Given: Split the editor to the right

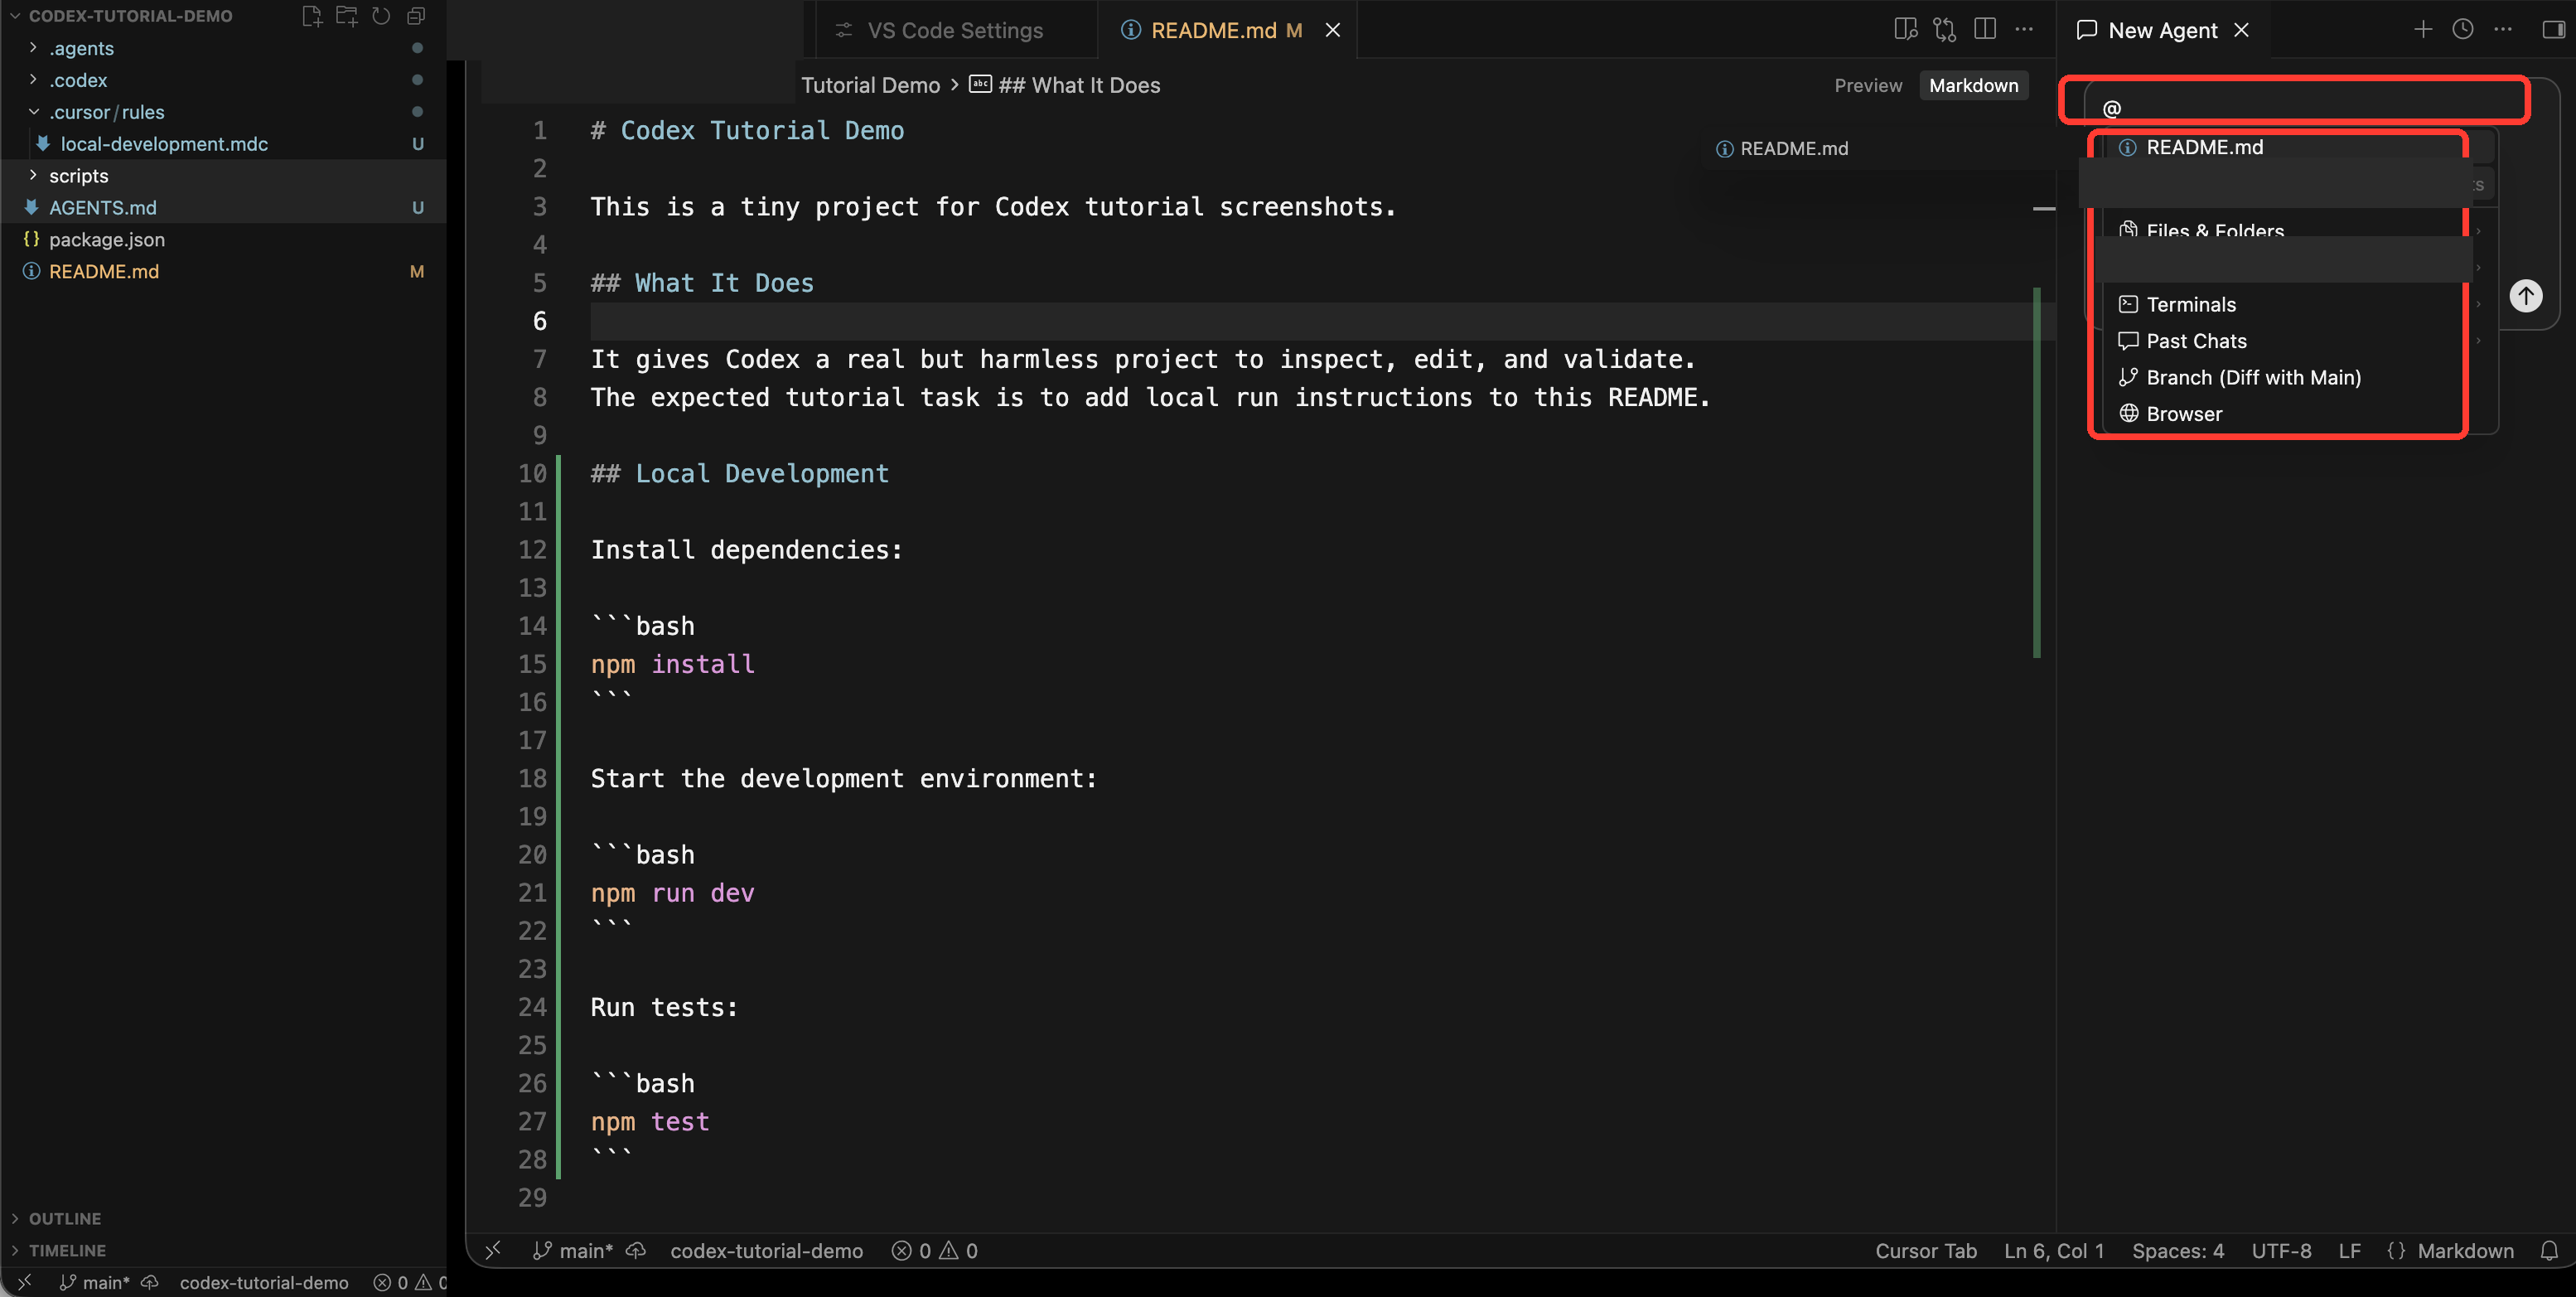Looking at the screenshot, I should 1985,29.
